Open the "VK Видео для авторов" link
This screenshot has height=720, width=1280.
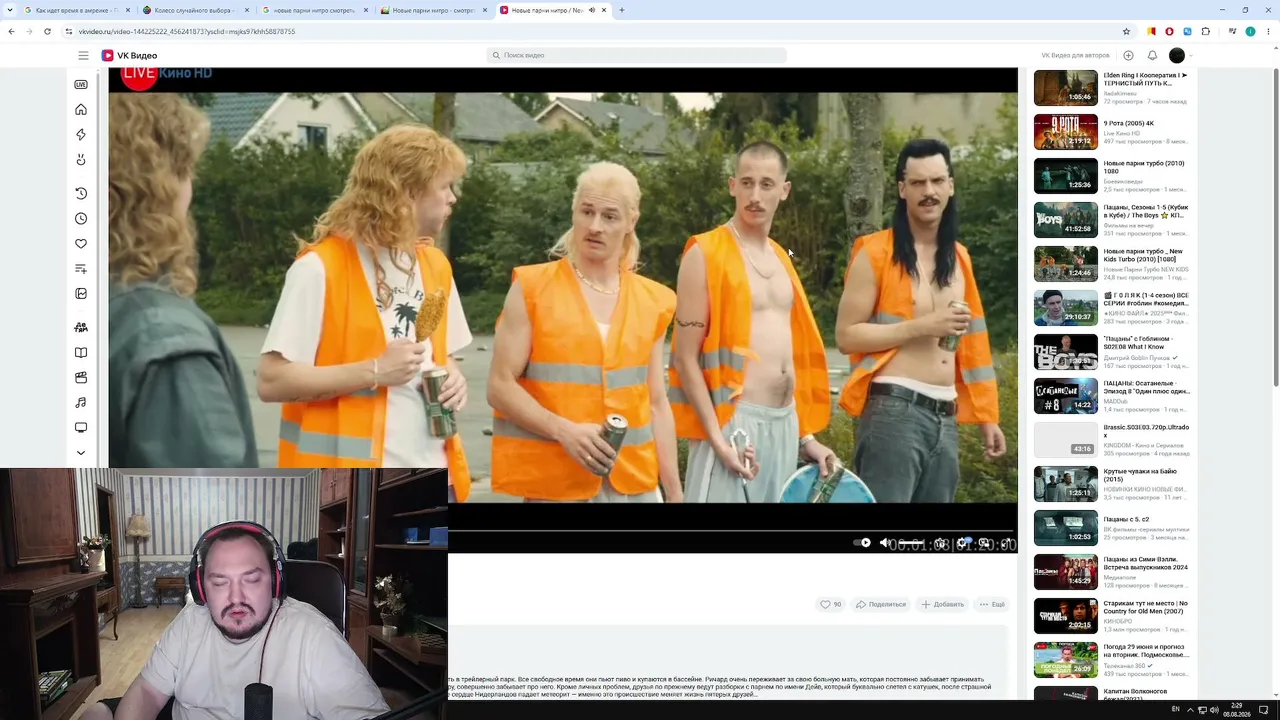coord(1075,56)
